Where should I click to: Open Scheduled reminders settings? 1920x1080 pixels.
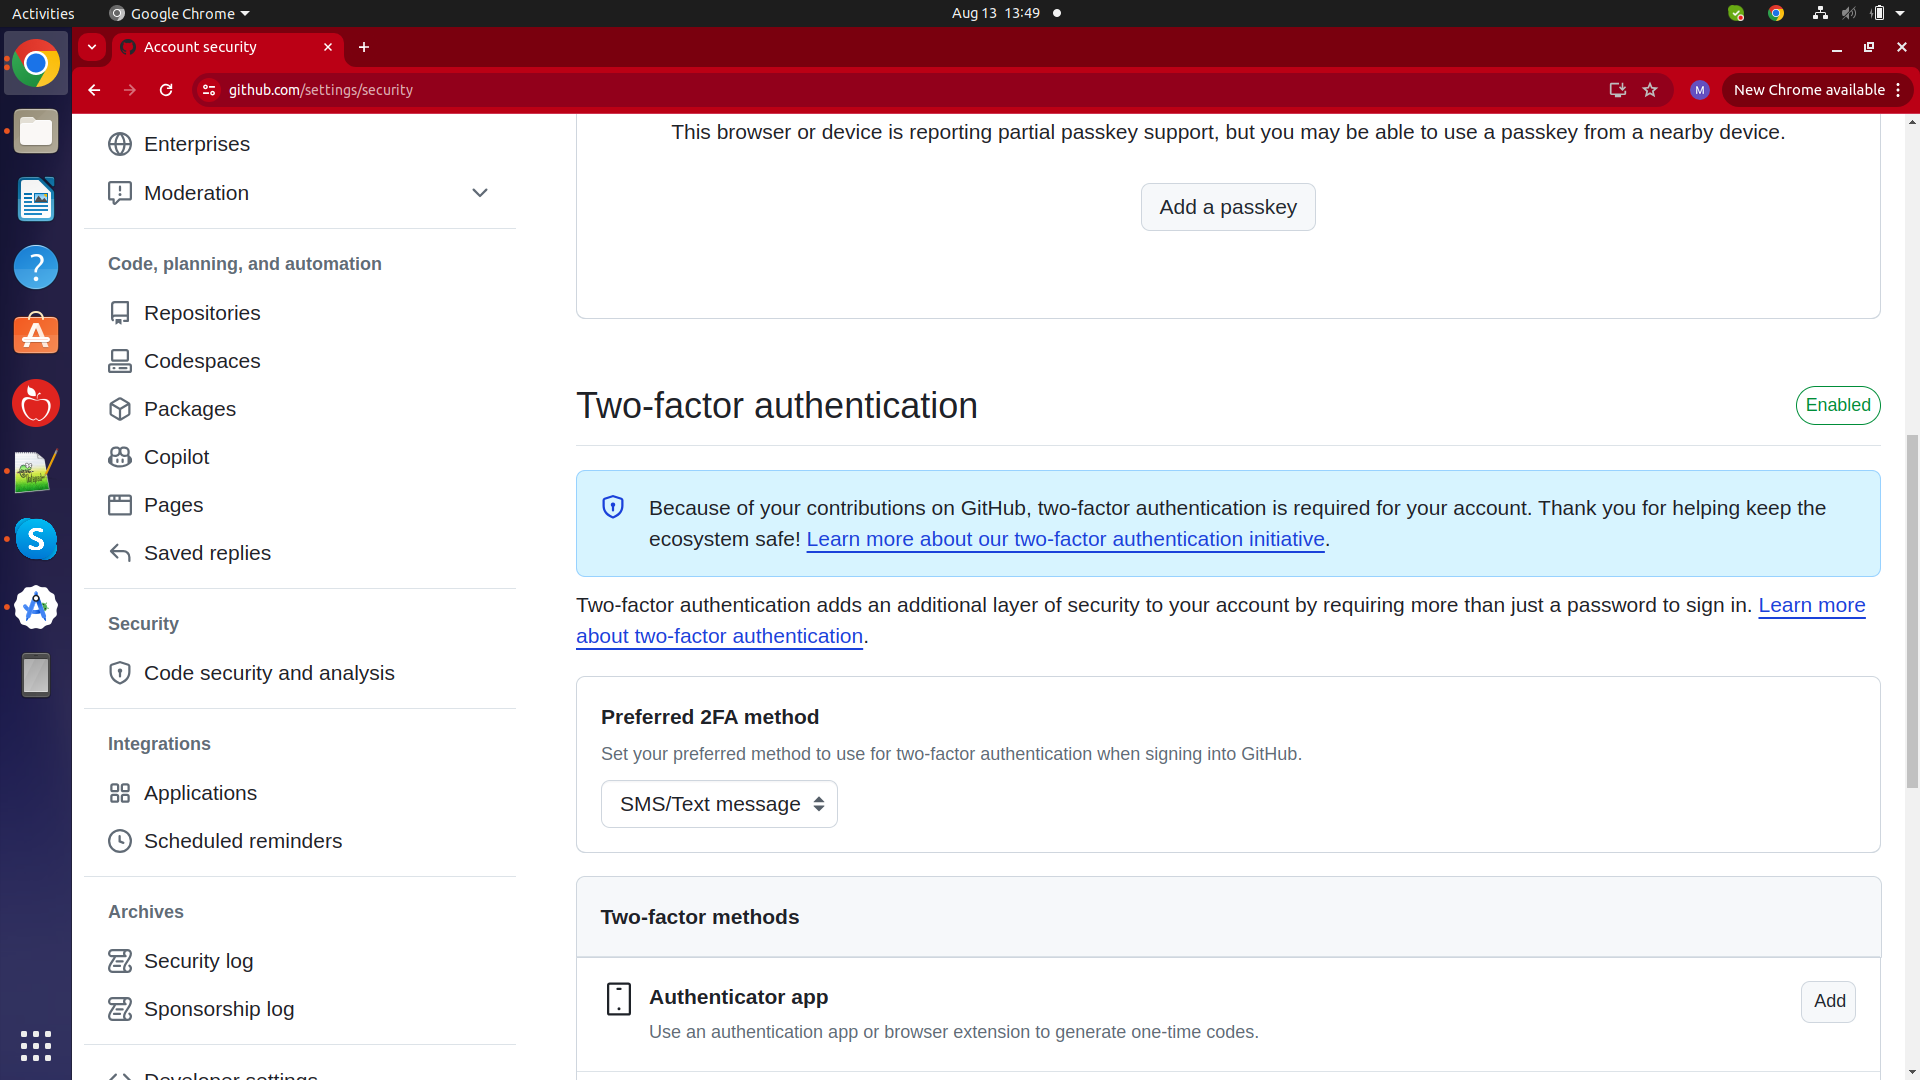click(x=243, y=841)
